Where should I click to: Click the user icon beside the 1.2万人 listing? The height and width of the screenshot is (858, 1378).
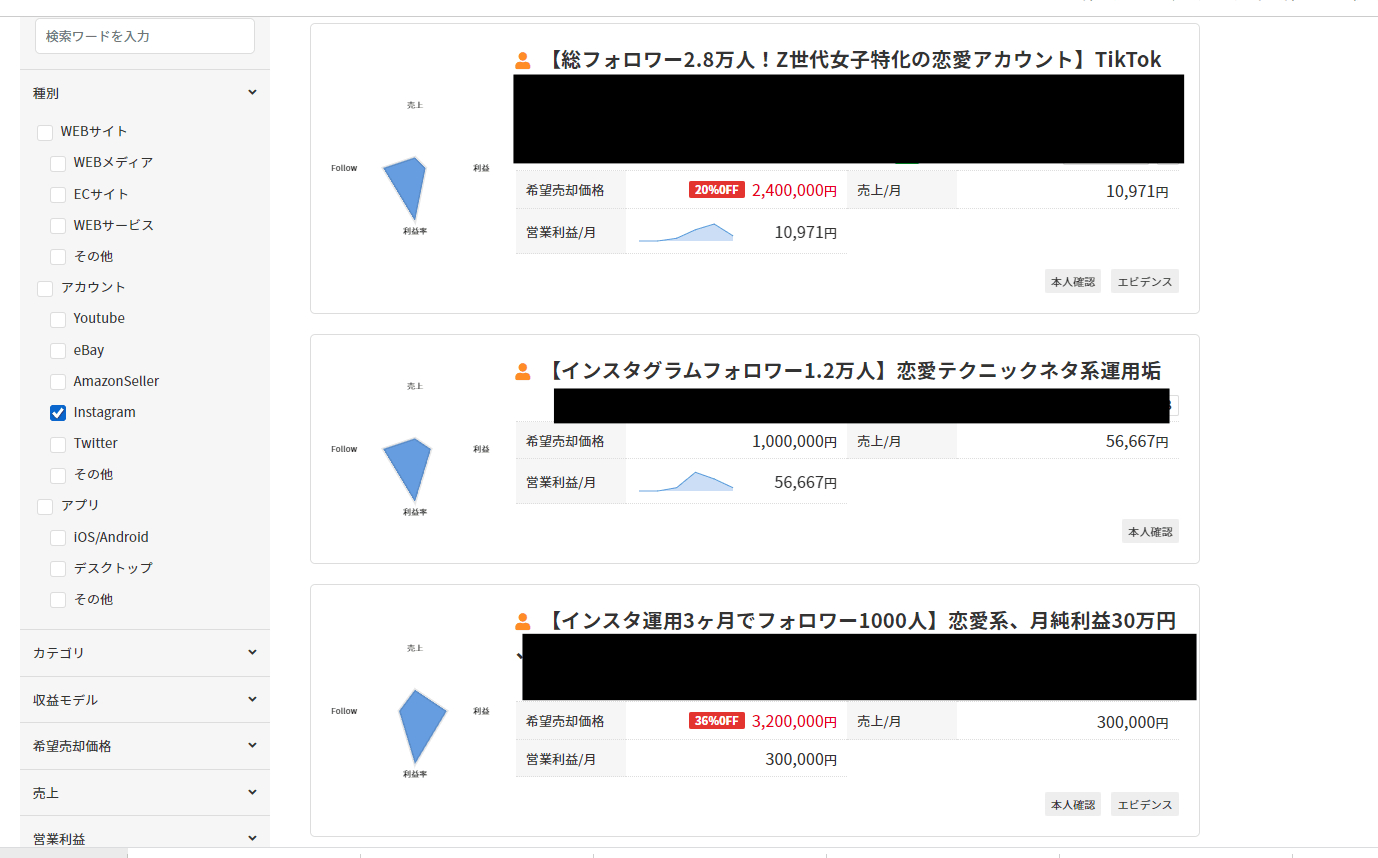tap(523, 372)
